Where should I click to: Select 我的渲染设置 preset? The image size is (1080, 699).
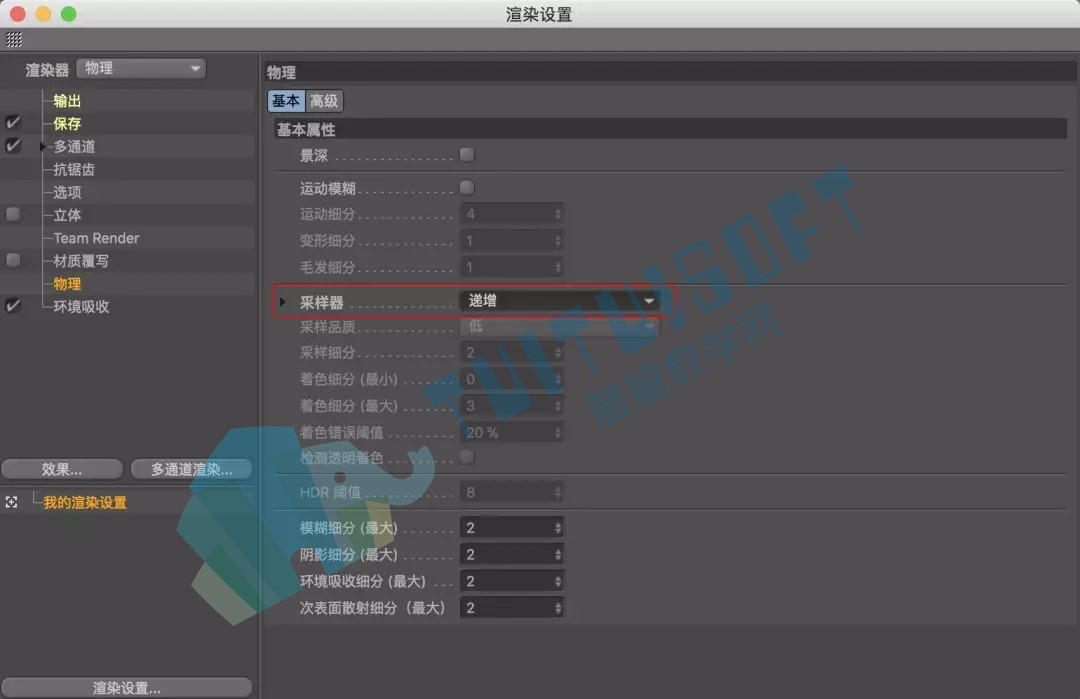[x=85, y=503]
